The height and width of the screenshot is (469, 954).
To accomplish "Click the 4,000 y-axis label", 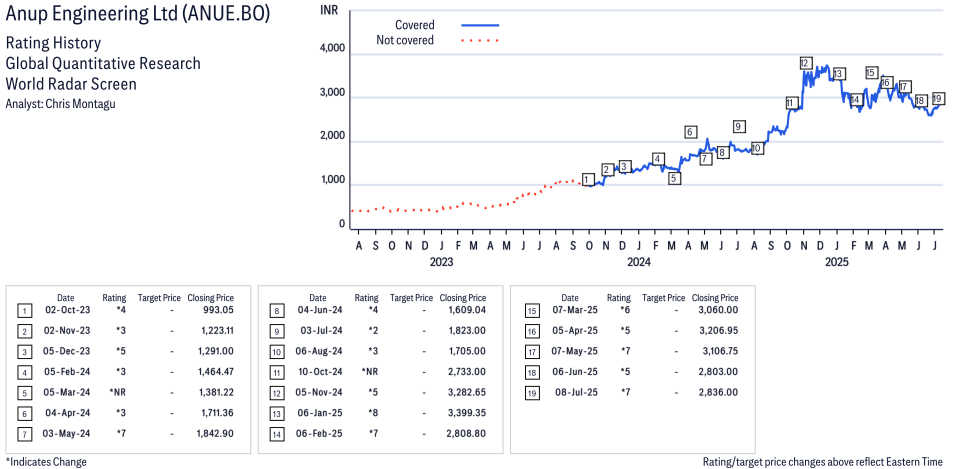I will click(333, 49).
